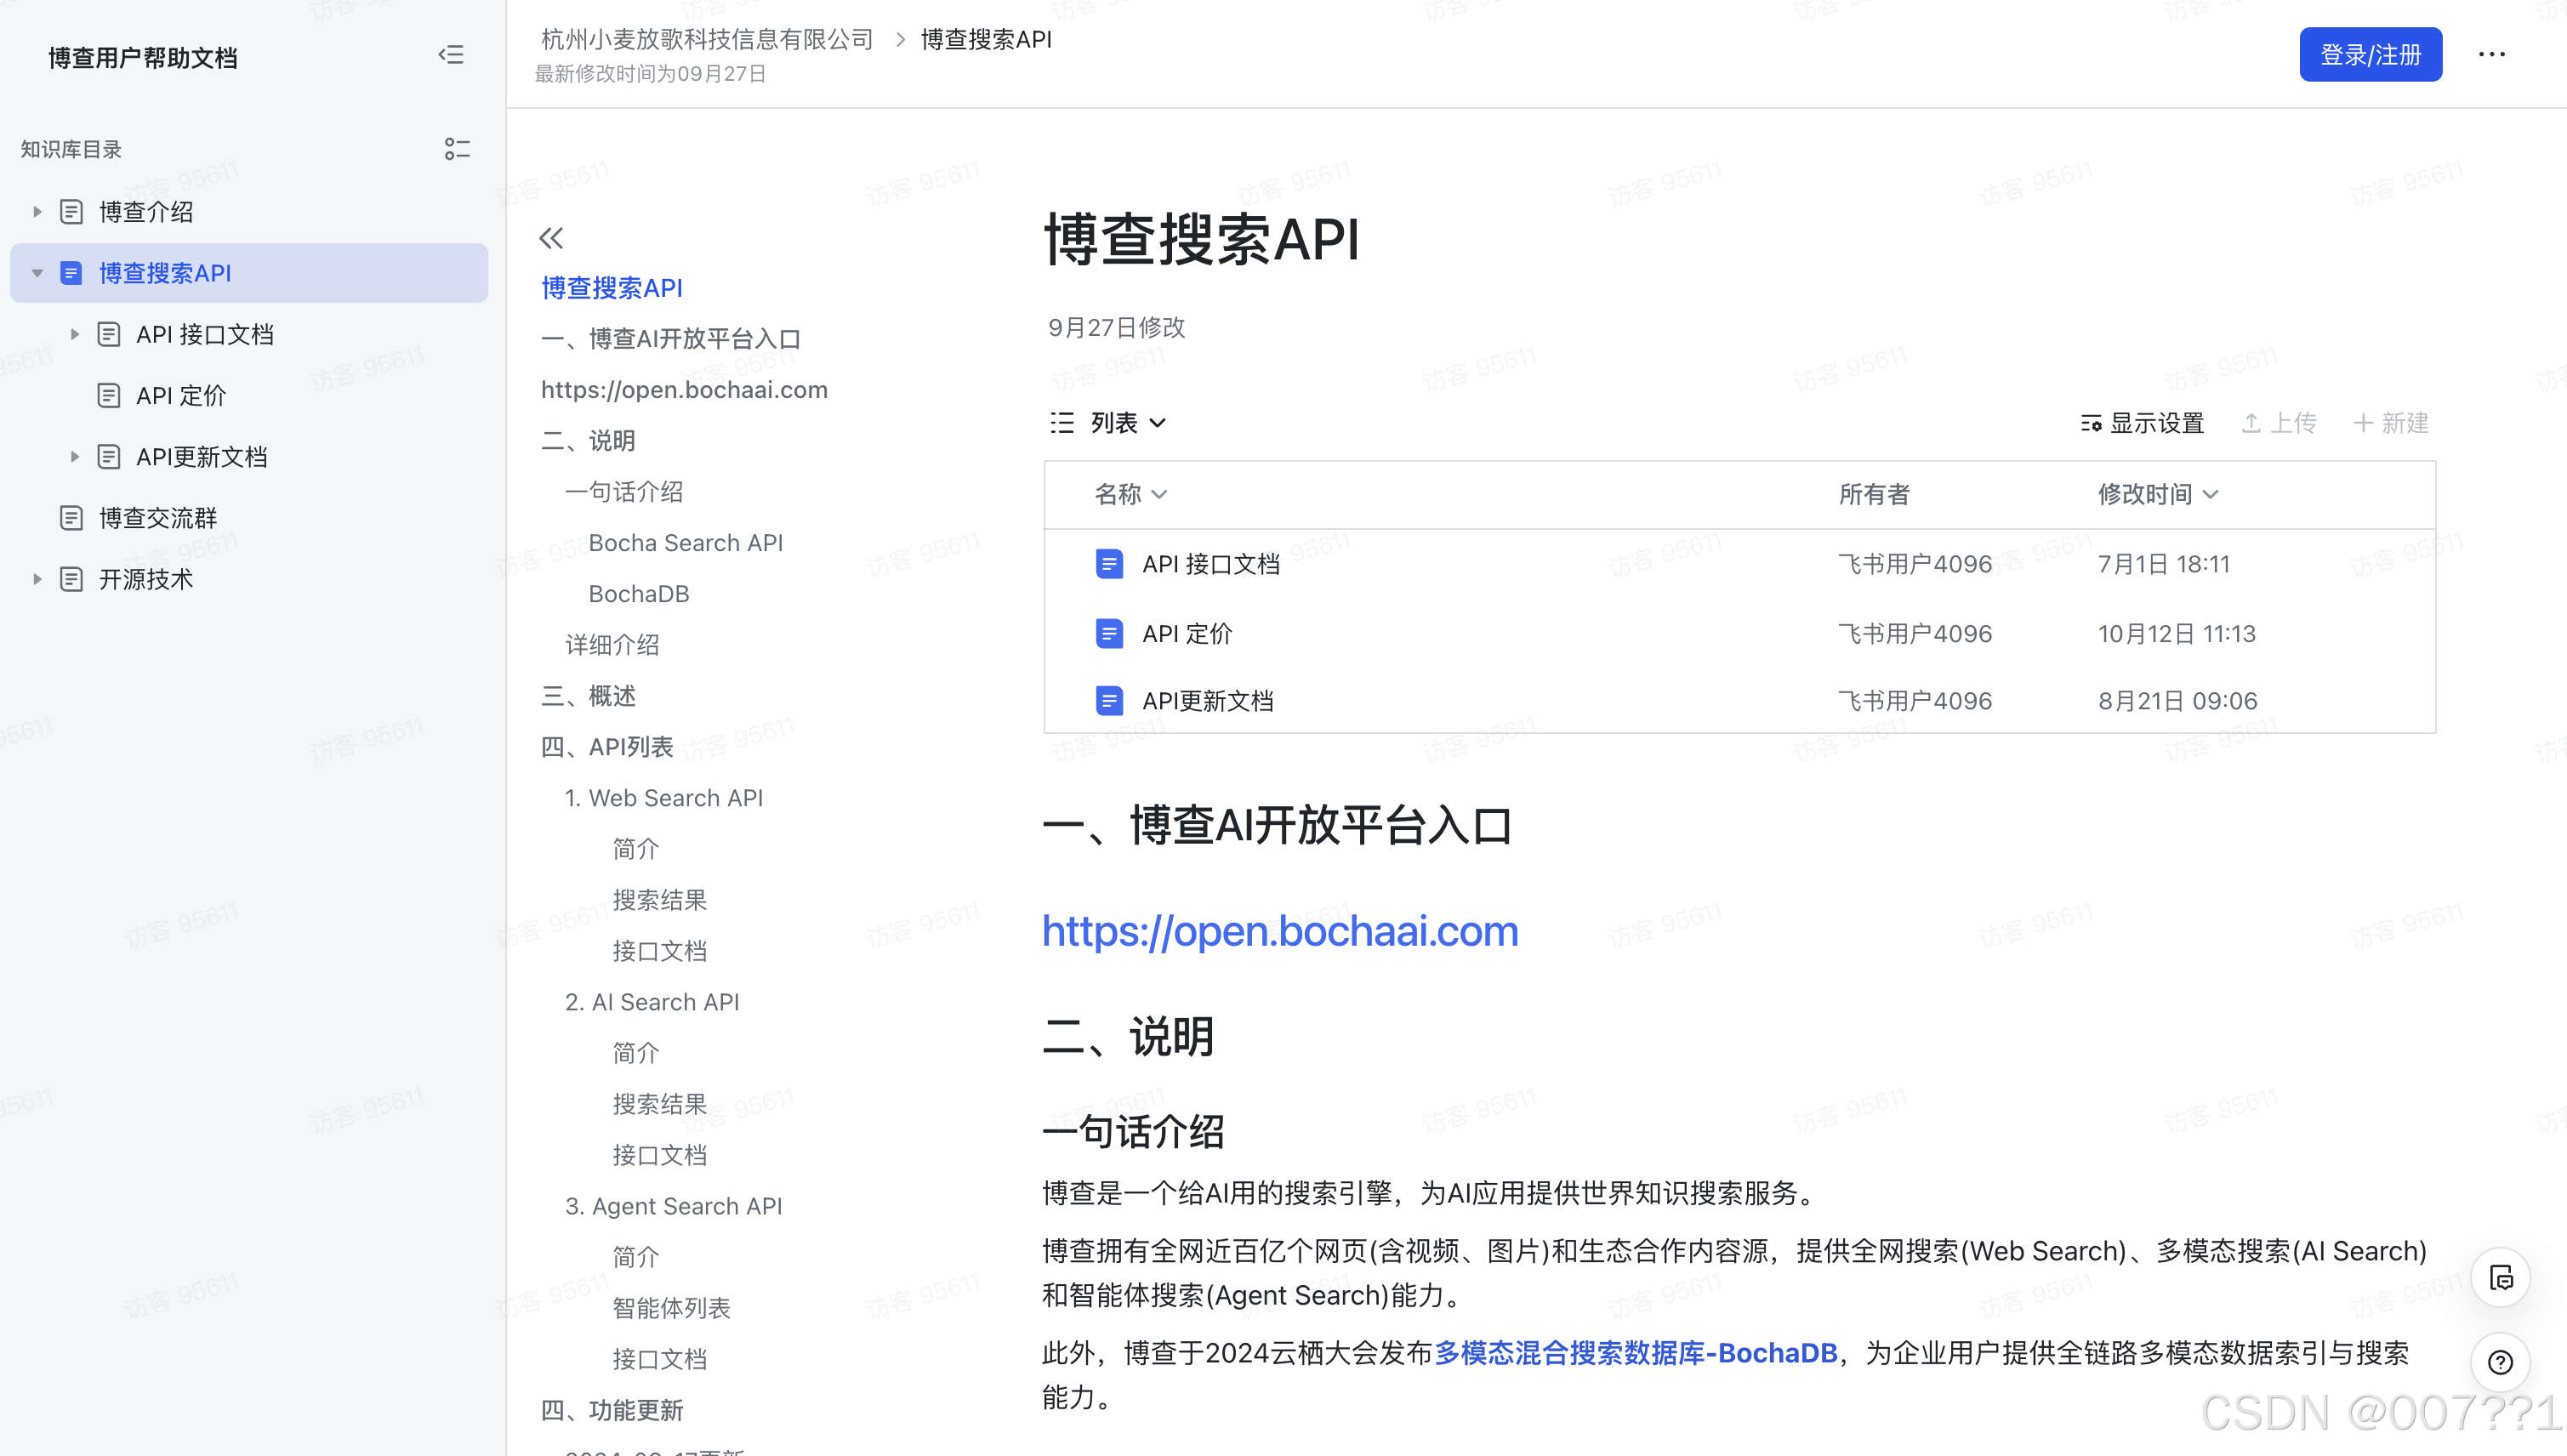
Task: Jump to 一、博查AI开放平台入口 in the outline
Action: coord(671,339)
